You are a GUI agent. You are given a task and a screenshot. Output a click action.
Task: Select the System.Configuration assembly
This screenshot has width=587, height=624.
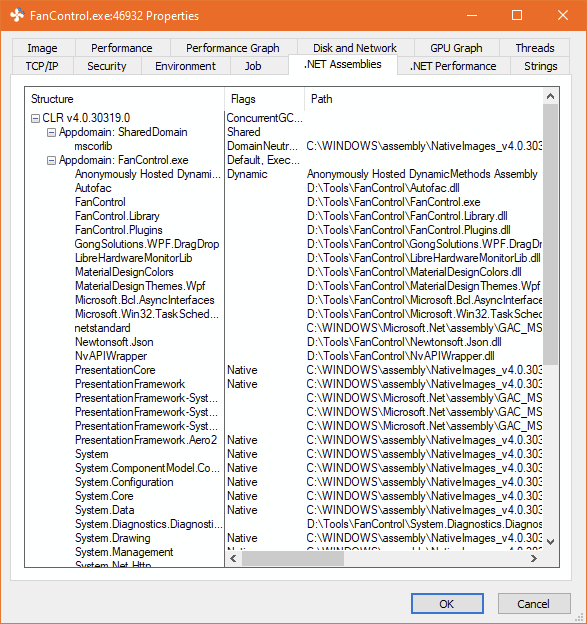pos(124,482)
